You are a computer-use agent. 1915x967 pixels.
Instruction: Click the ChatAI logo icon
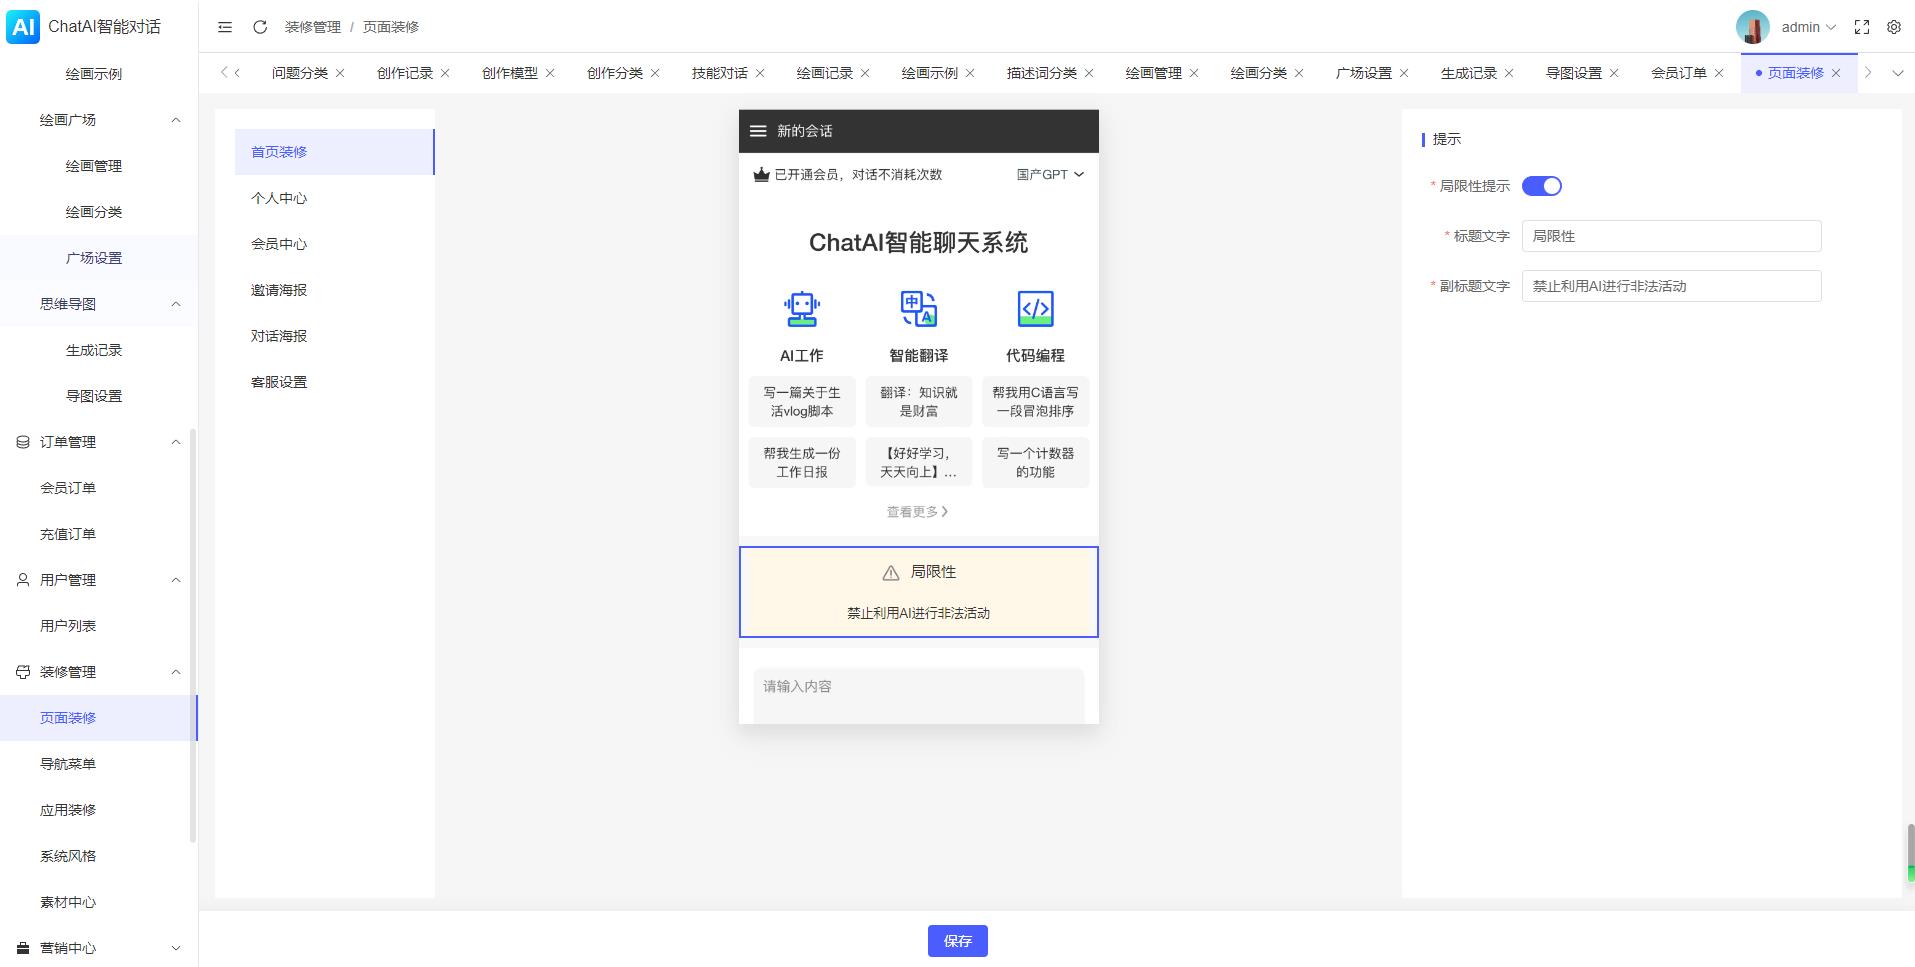pos(23,26)
